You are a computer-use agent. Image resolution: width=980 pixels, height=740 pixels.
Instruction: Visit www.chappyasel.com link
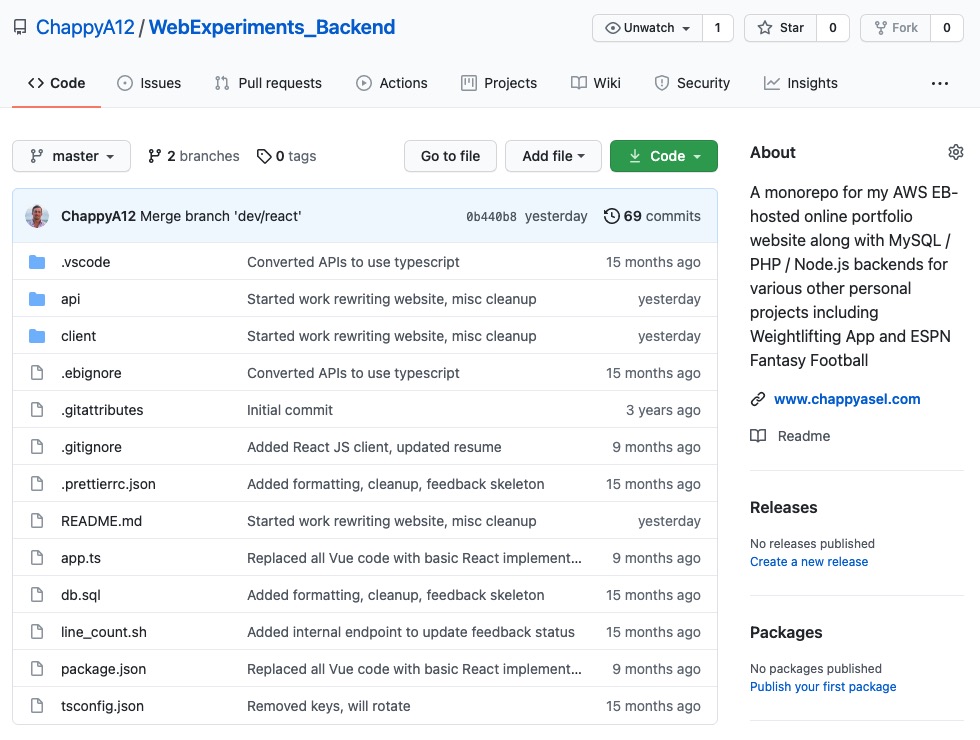coord(848,399)
